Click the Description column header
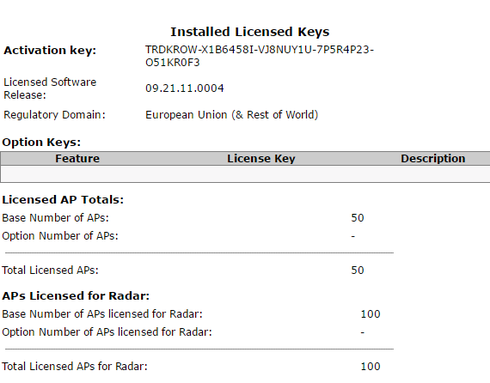 coord(433,159)
